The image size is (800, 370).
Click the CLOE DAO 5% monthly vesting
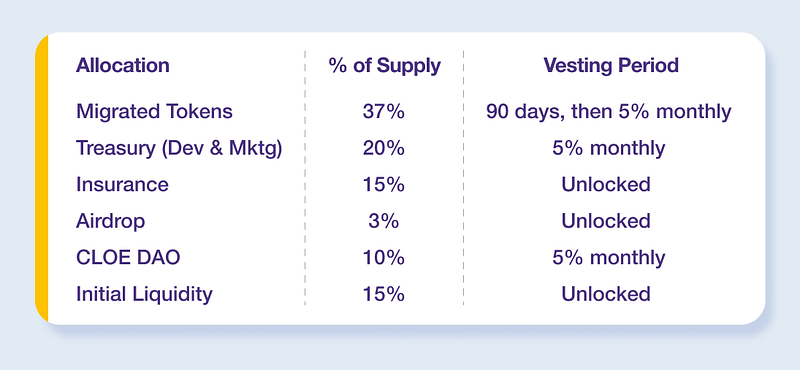point(609,258)
